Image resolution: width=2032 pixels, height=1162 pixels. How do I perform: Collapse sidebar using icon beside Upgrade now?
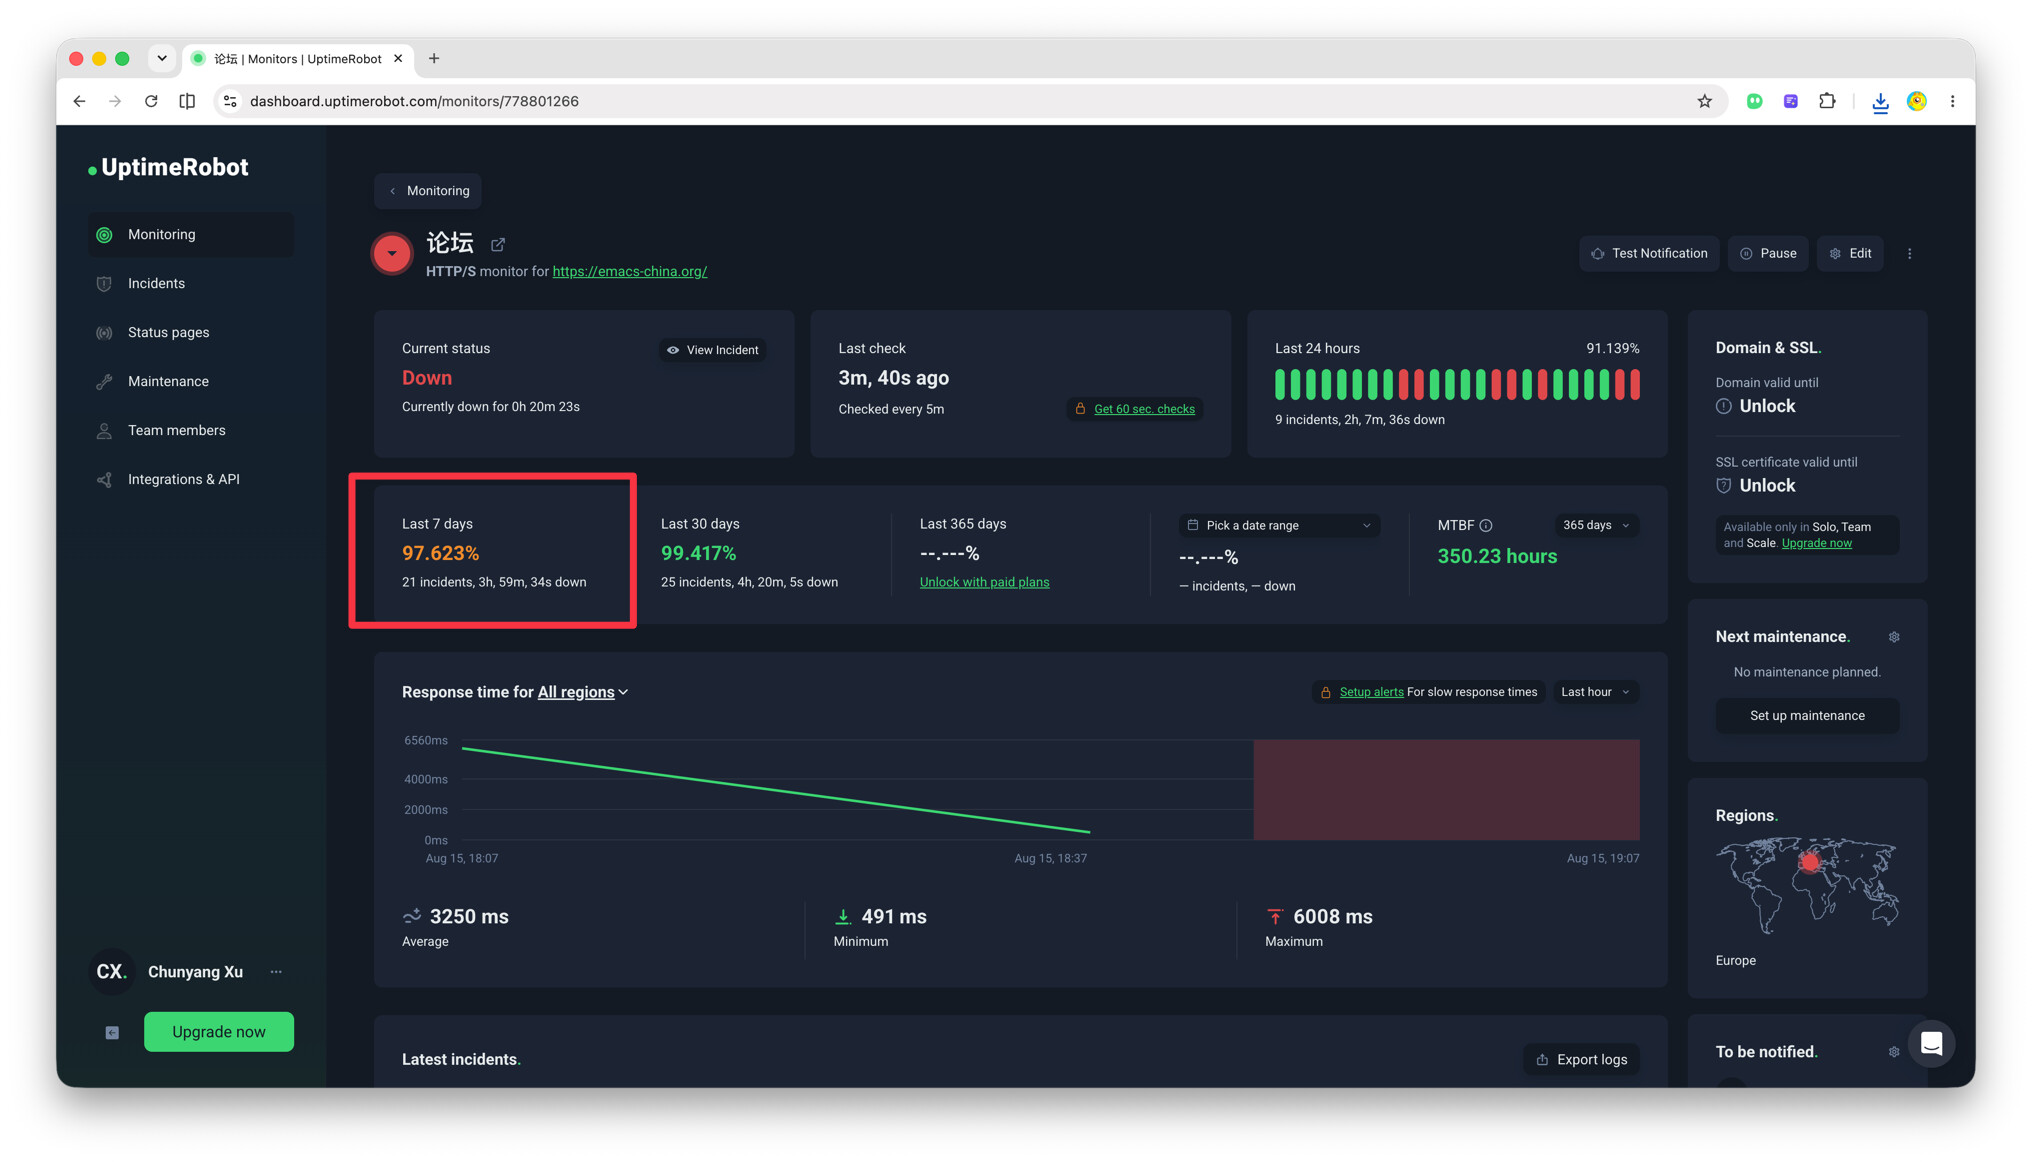[x=112, y=1033]
